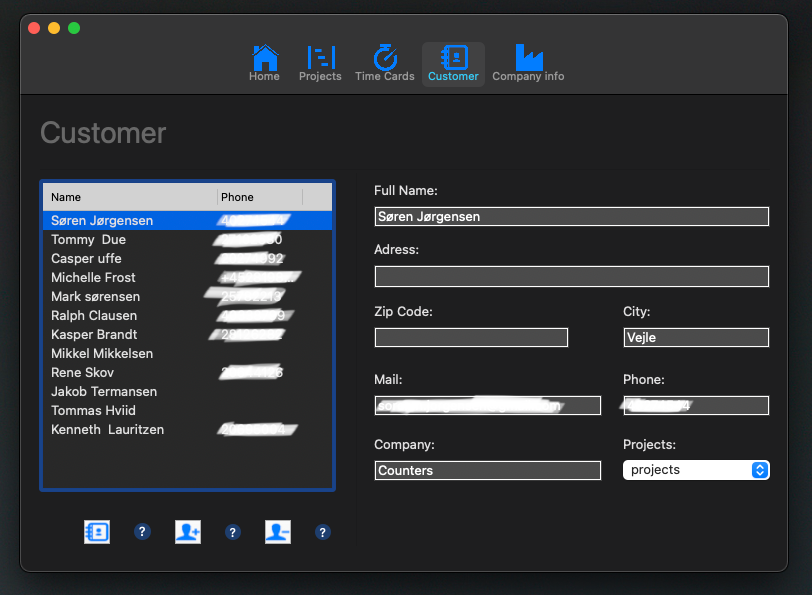Click the City field showing Vejle

click(x=695, y=338)
